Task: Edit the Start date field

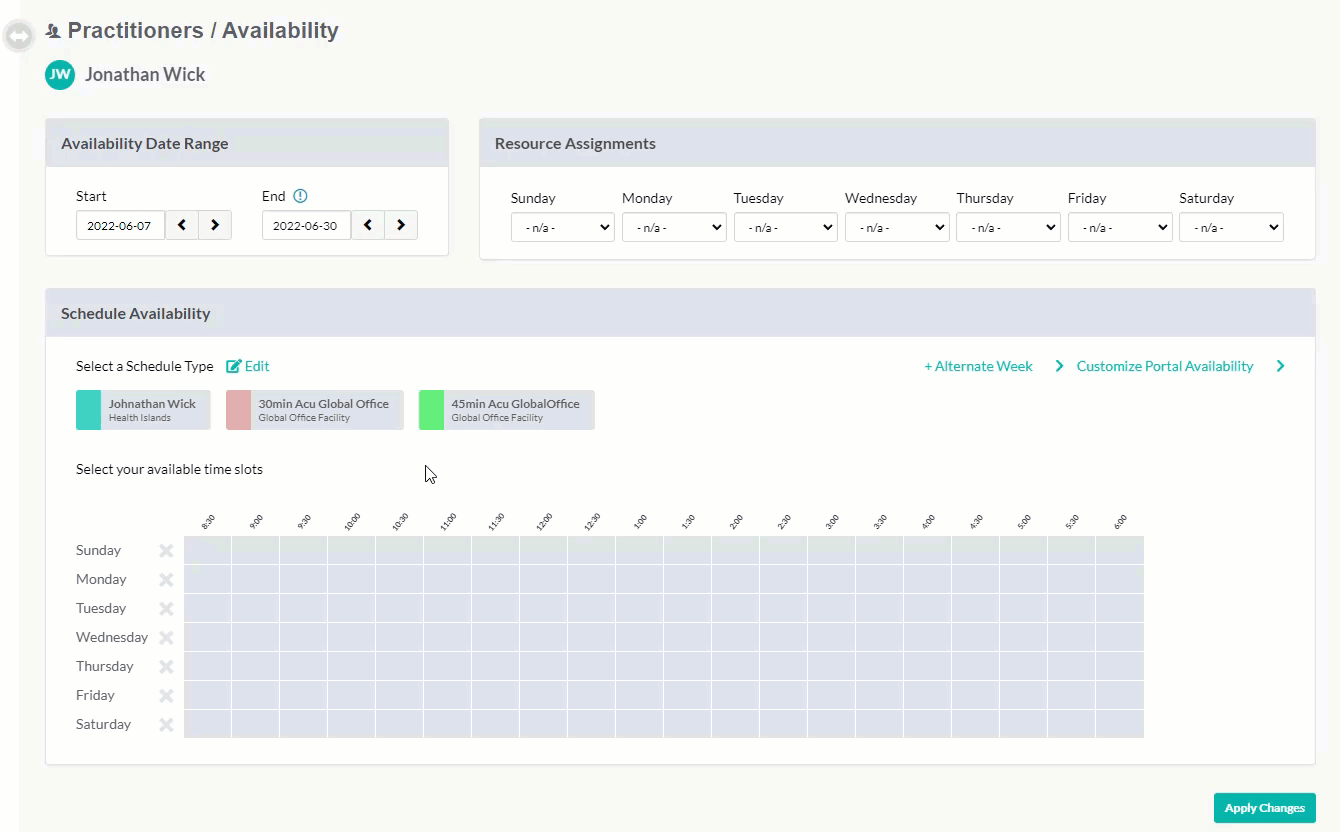Action: click(x=120, y=225)
